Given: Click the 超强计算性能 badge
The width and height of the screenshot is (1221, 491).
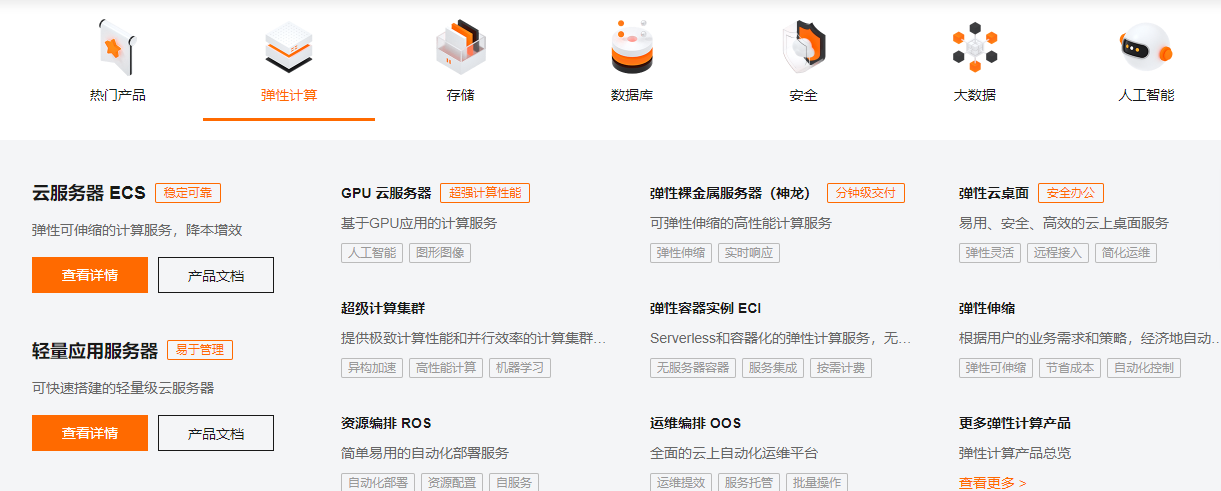Looking at the screenshot, I should coord(485,193).
